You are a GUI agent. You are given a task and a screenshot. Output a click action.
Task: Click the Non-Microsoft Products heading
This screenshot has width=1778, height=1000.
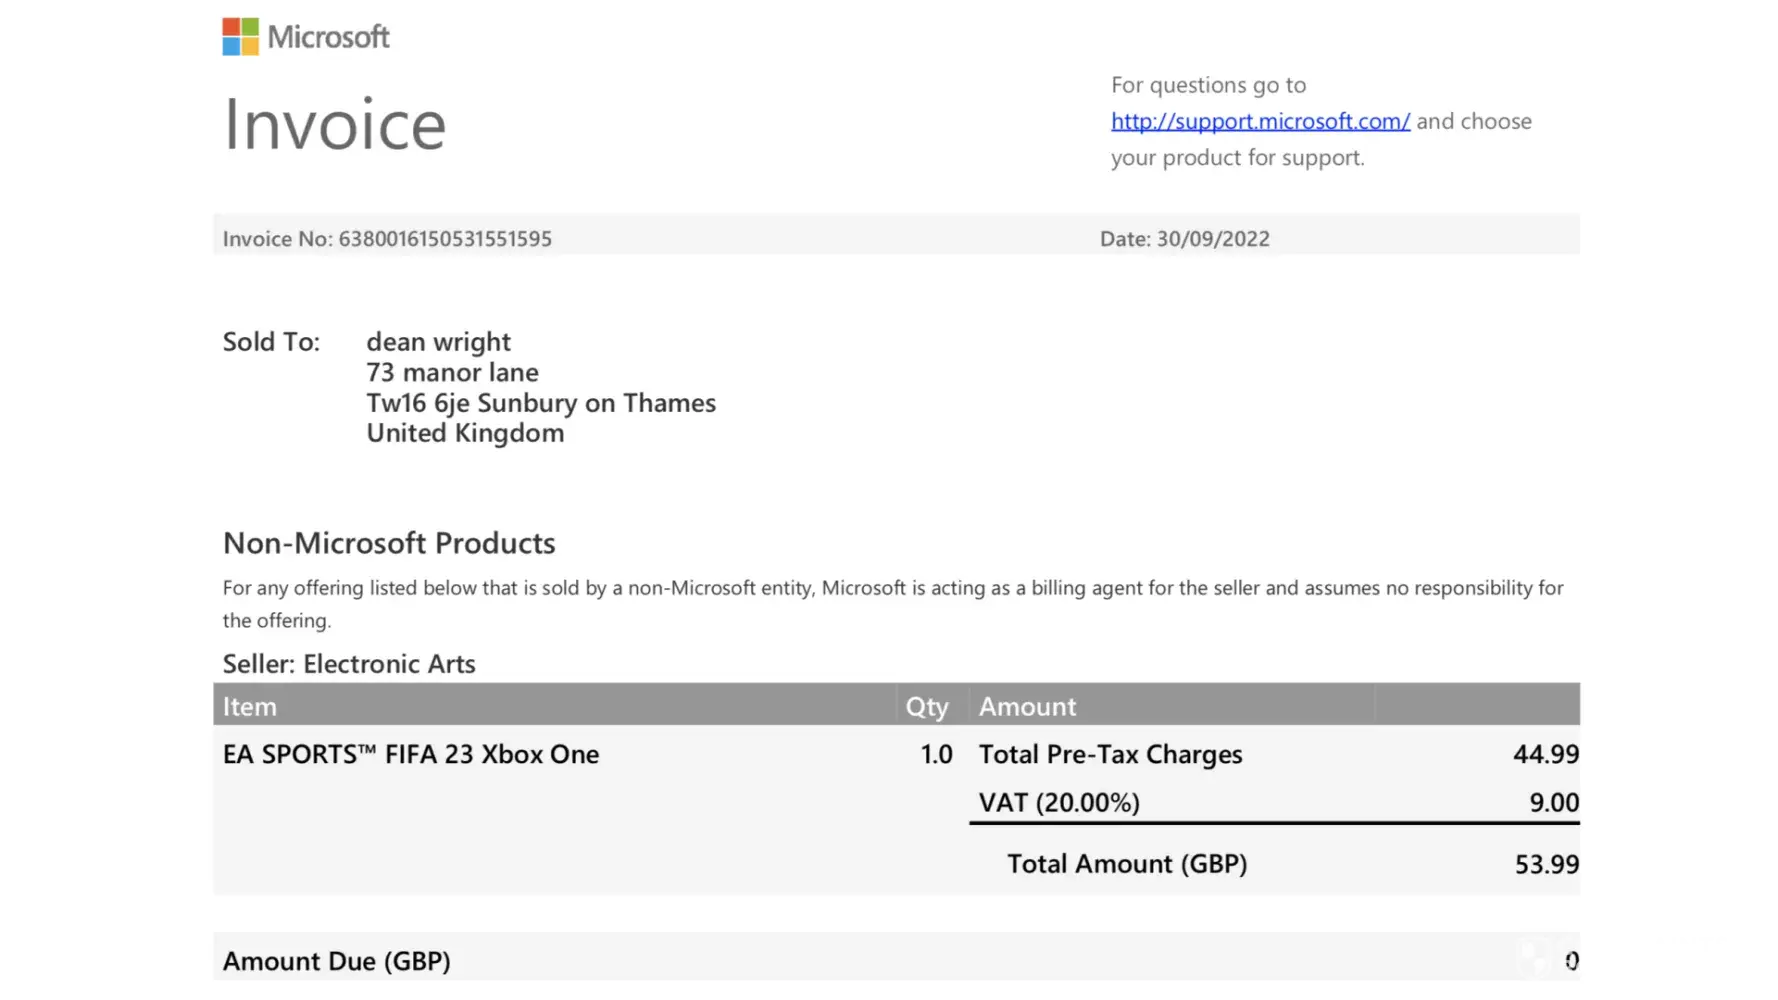click(x=389, y=543)
